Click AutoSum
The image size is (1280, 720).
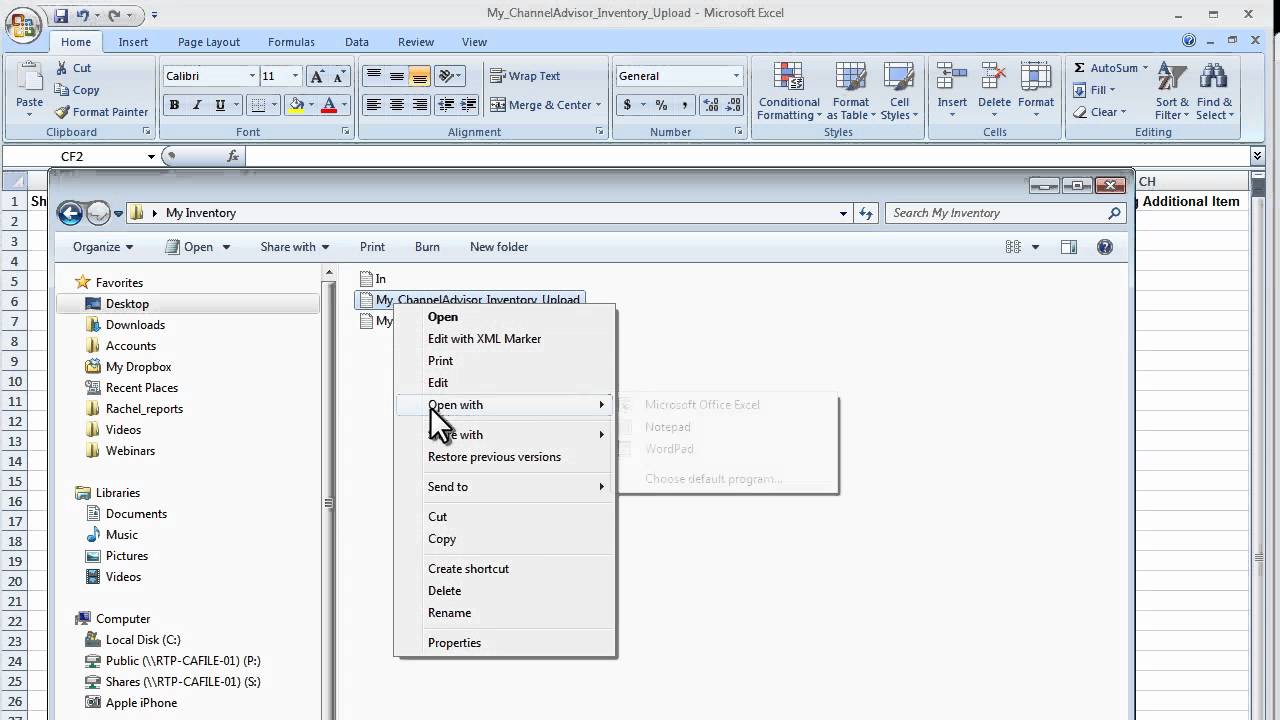tap(1106, 68)
